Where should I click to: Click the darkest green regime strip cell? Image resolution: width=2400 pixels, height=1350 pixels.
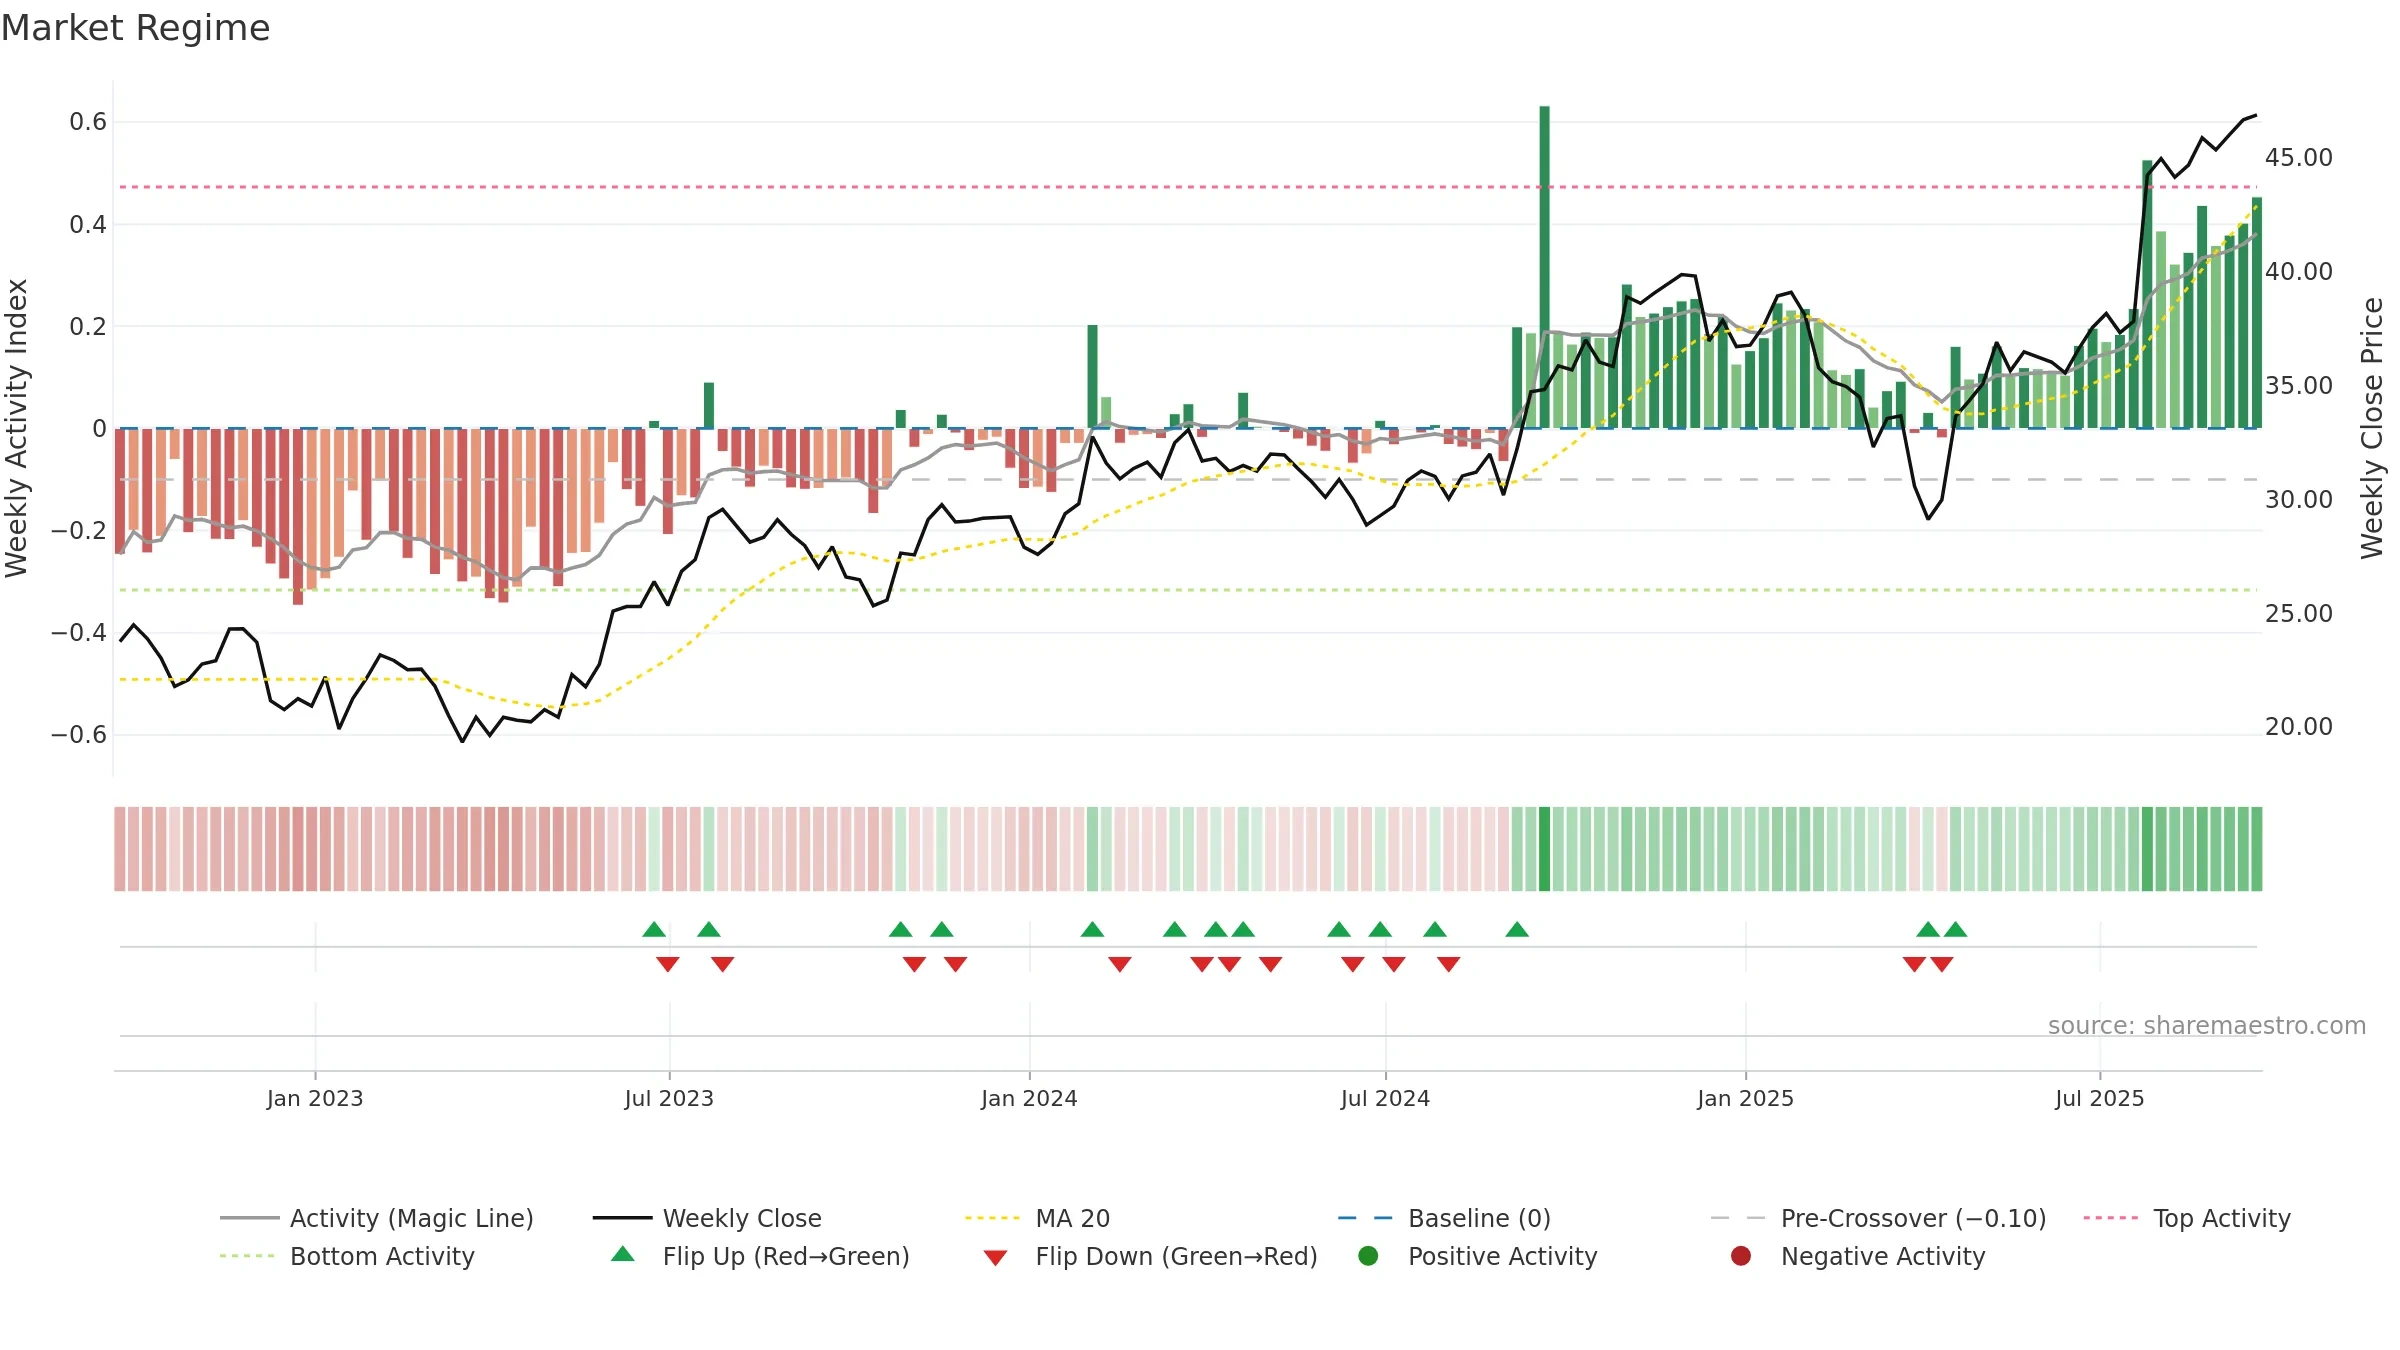(x=1544, y=849)
